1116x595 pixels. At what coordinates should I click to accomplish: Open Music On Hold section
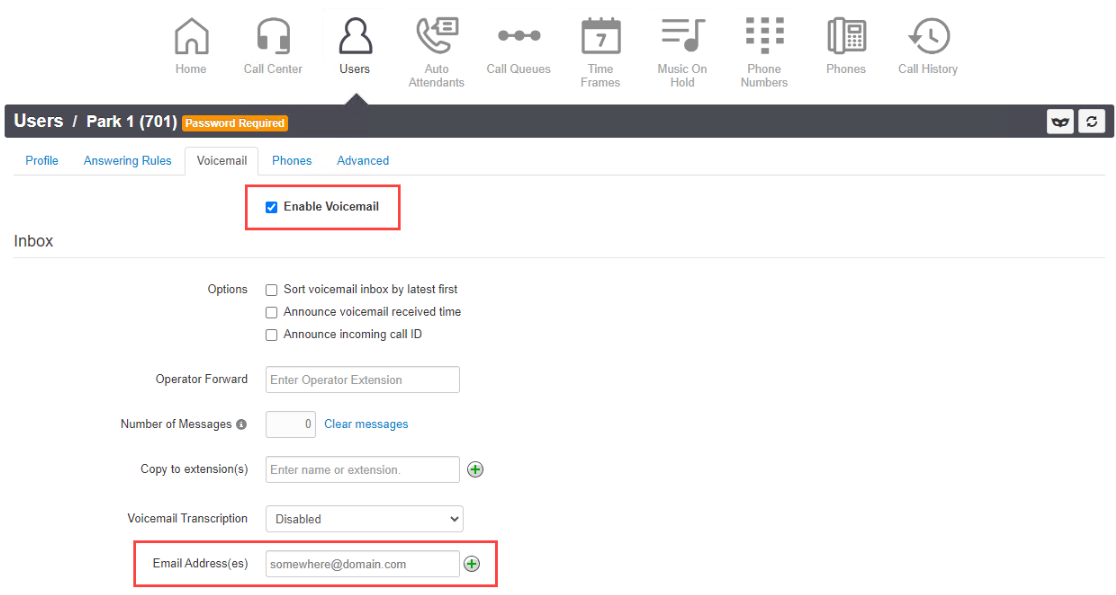[x=682, y=52]
